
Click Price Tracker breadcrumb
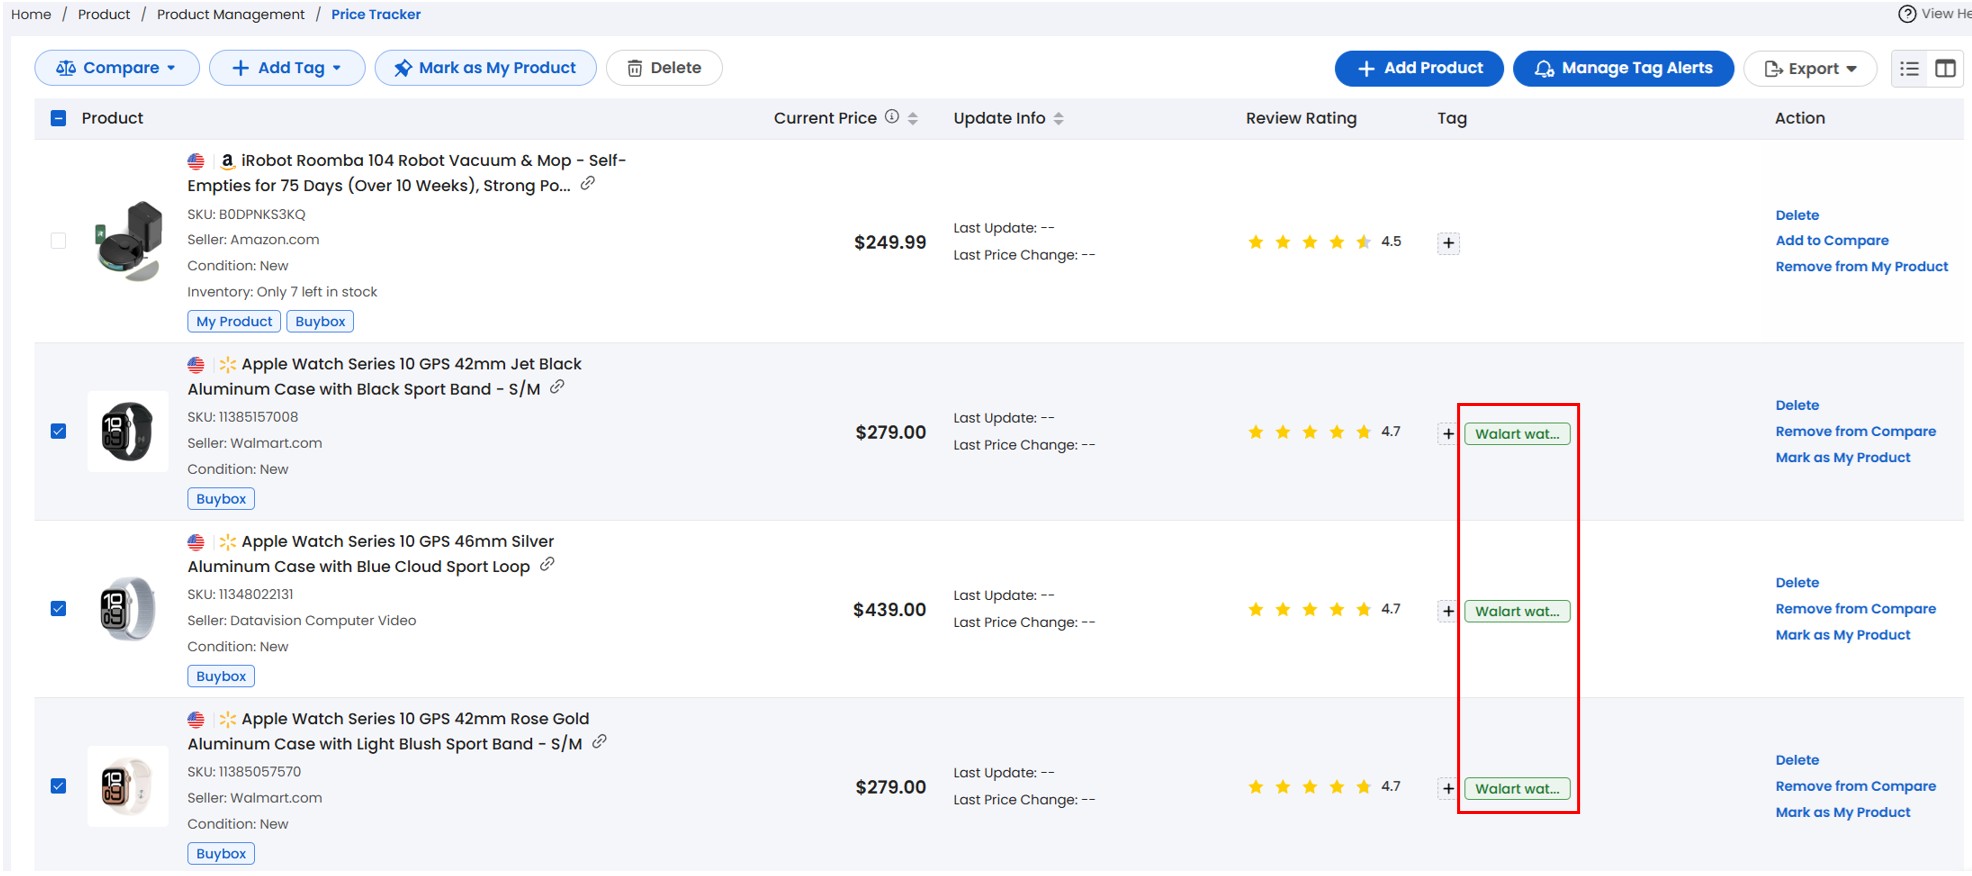click(x=376, y=14)
